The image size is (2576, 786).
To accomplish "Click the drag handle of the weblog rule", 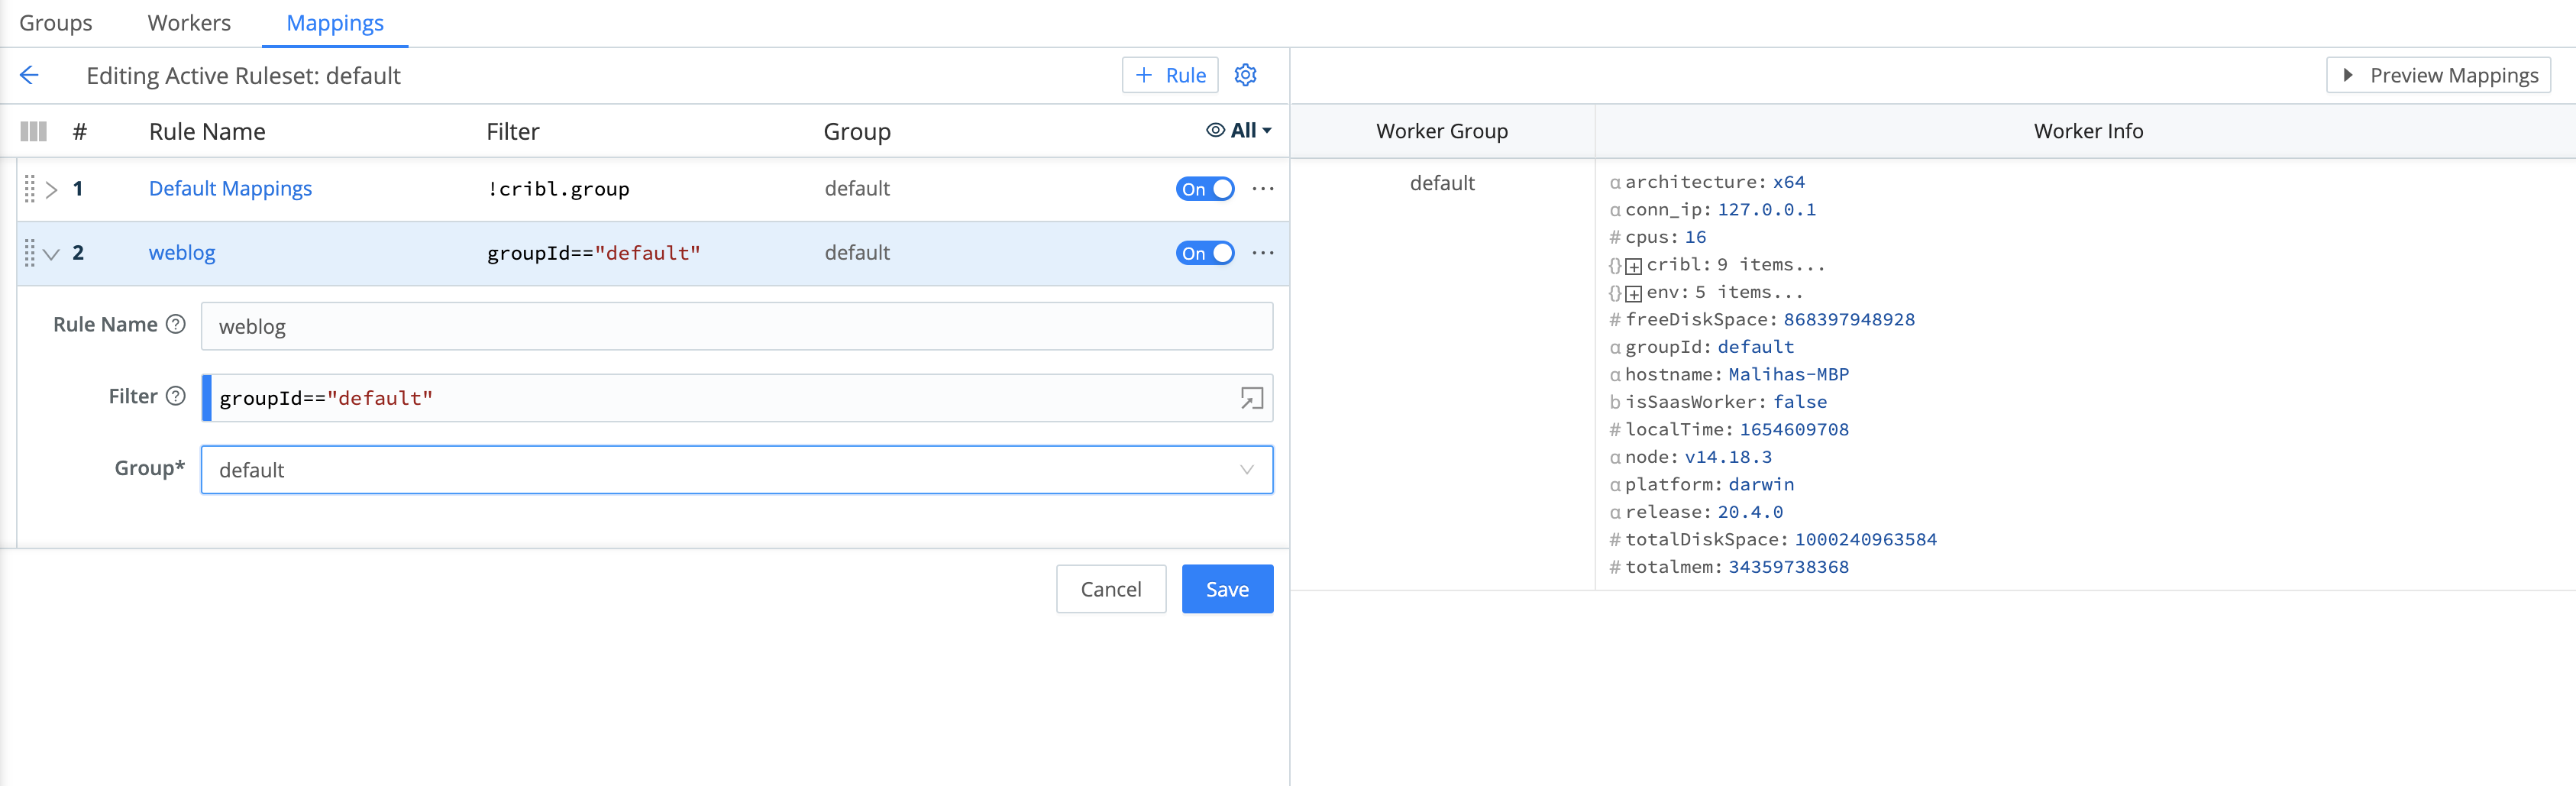I will (30, 253).
